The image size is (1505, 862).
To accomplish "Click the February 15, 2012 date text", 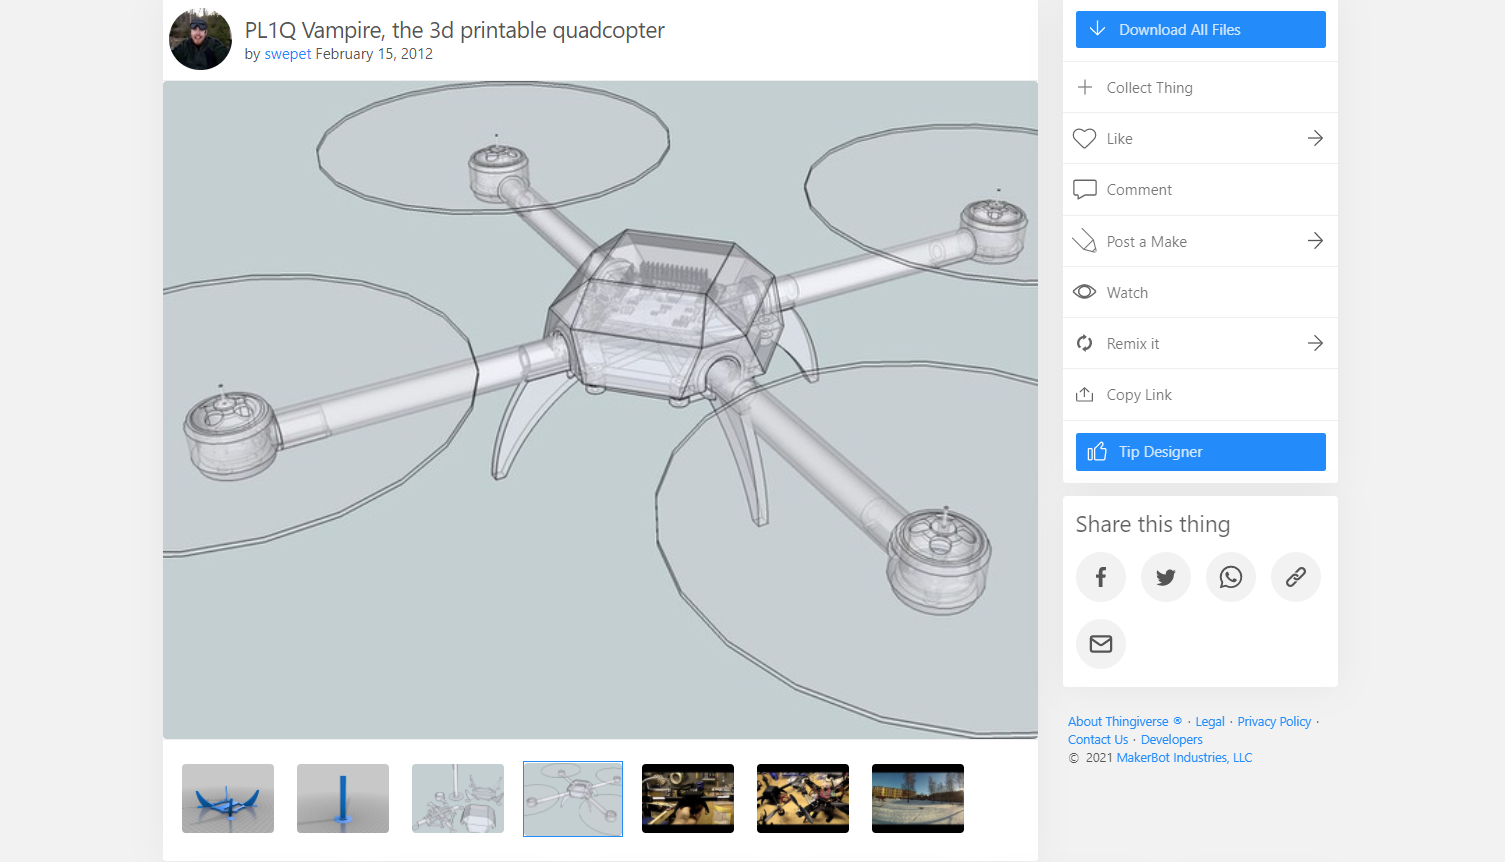I will 374,54.
